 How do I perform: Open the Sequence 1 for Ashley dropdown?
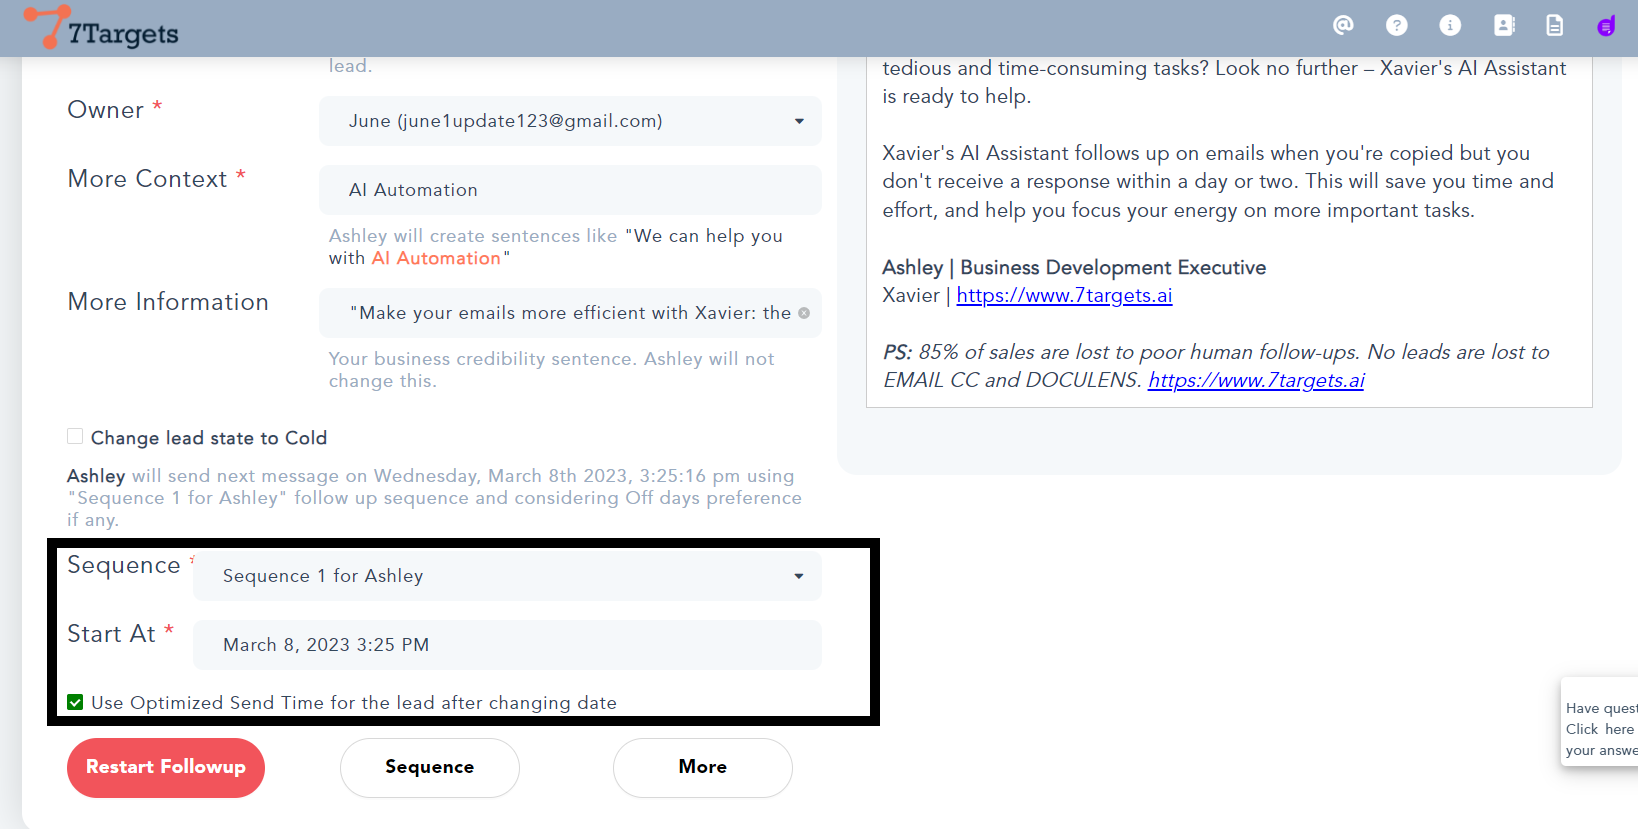click(507, 576)
